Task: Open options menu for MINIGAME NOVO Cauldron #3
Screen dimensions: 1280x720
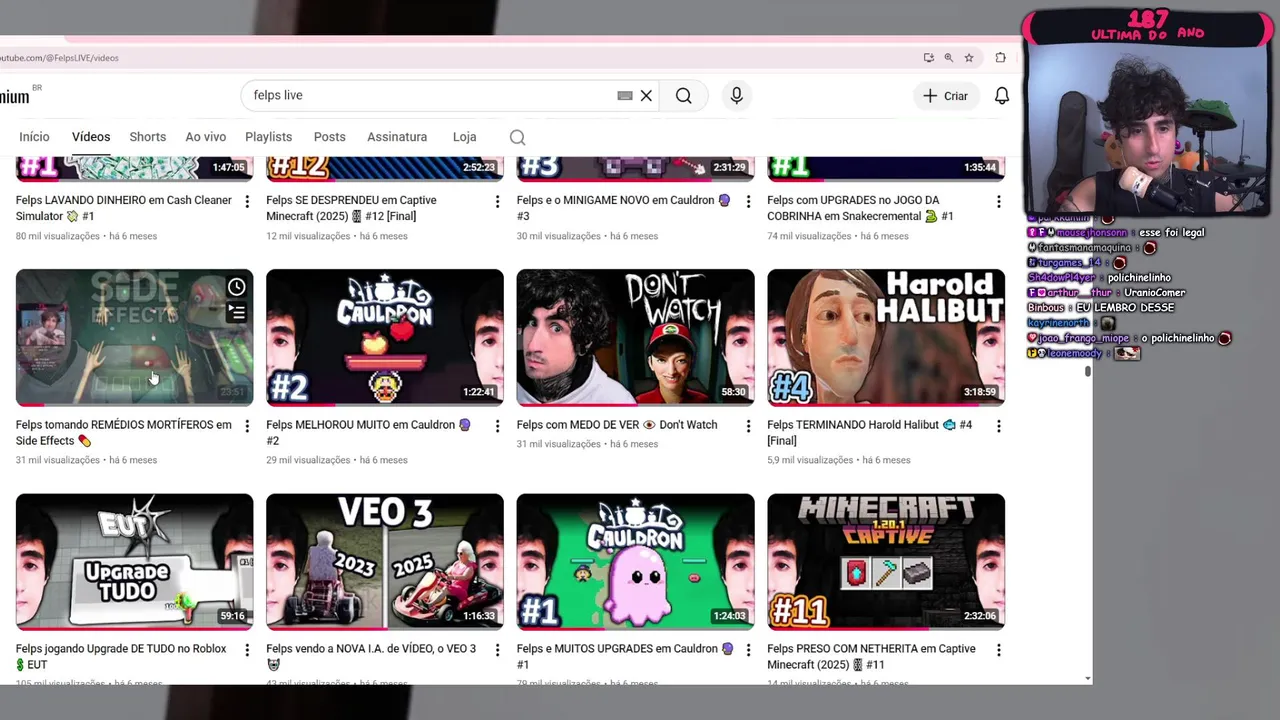Action: click(x=748, y=201)
